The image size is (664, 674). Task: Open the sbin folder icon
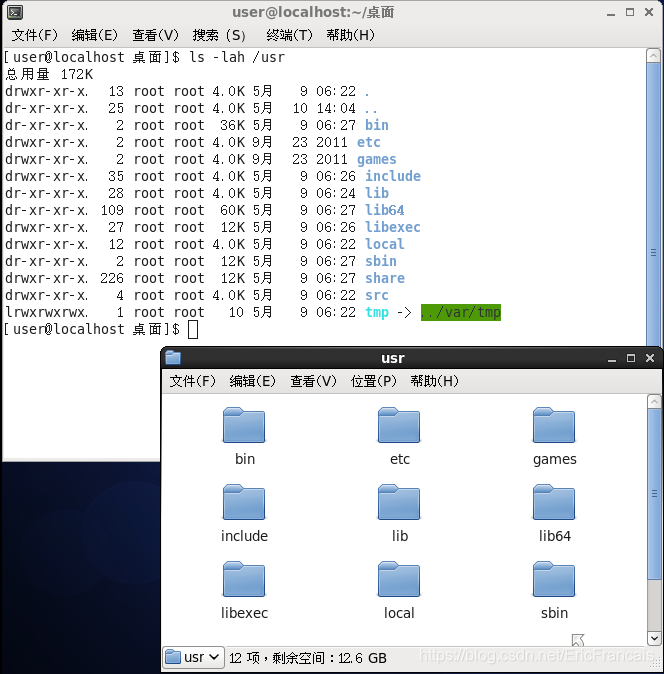(x=554, y=579)
